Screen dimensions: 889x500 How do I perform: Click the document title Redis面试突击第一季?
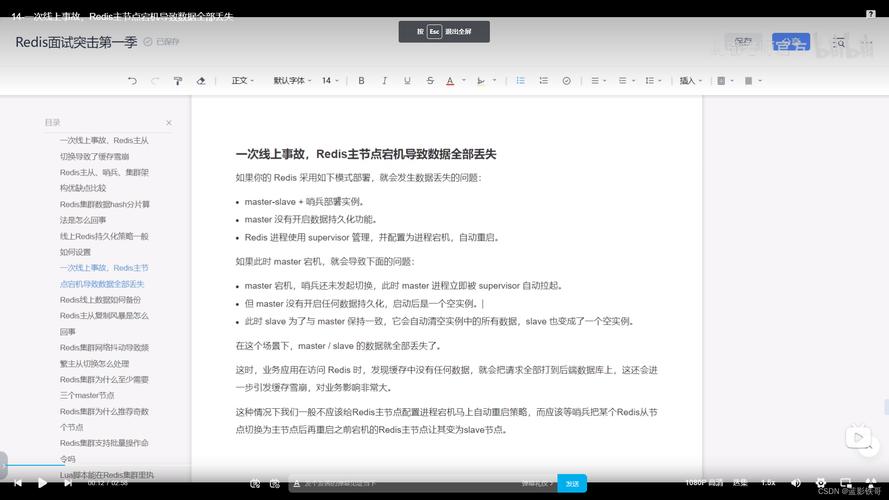coord(76,42)
